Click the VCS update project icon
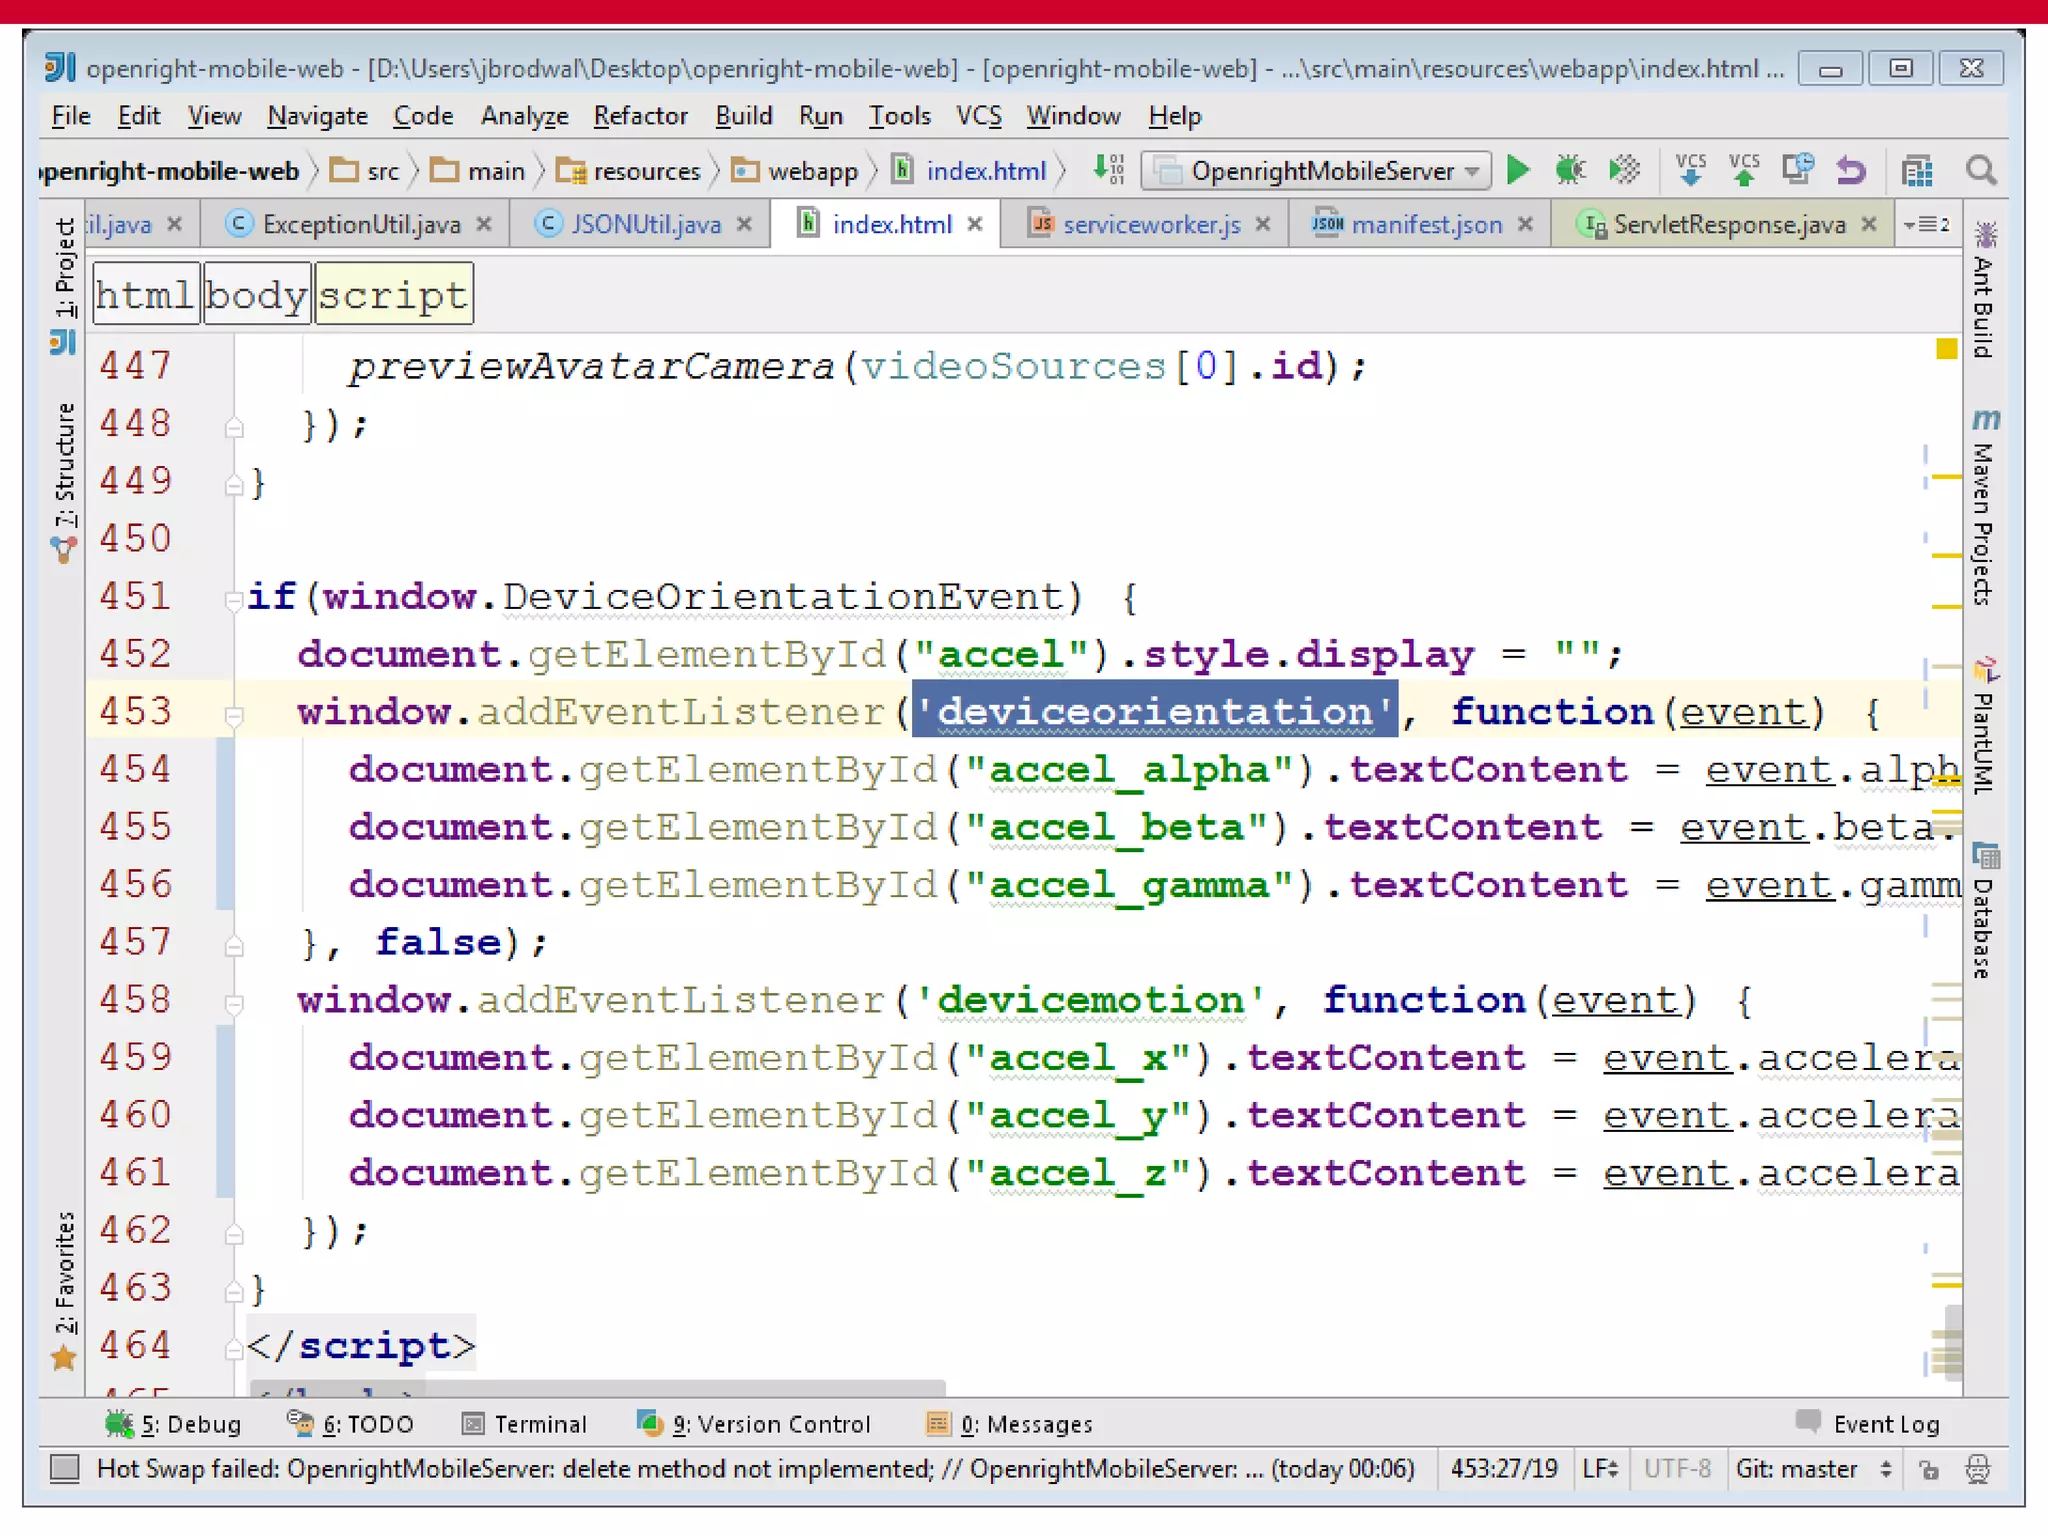 [1690, 171]
